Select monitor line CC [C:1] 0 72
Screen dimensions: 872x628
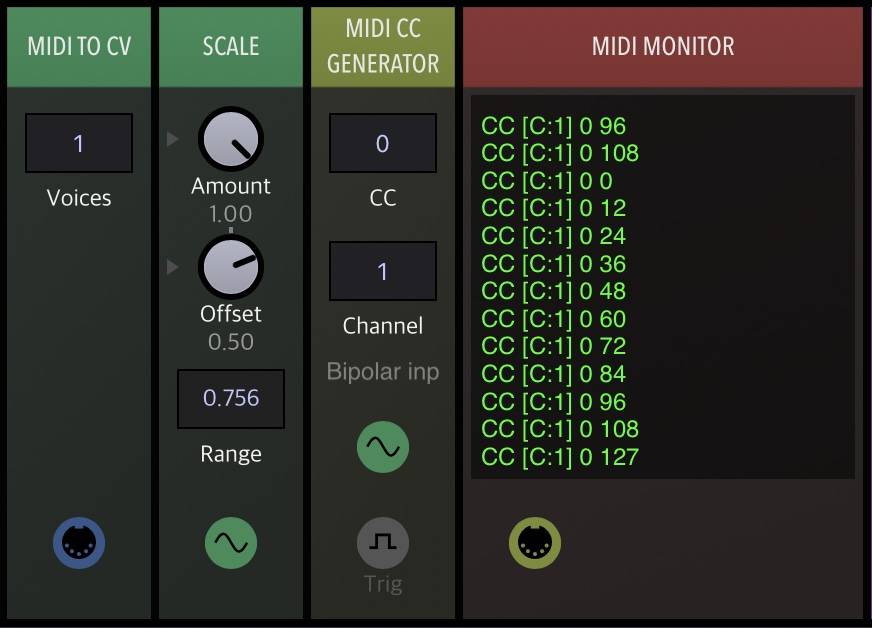[x=553, y=346]
